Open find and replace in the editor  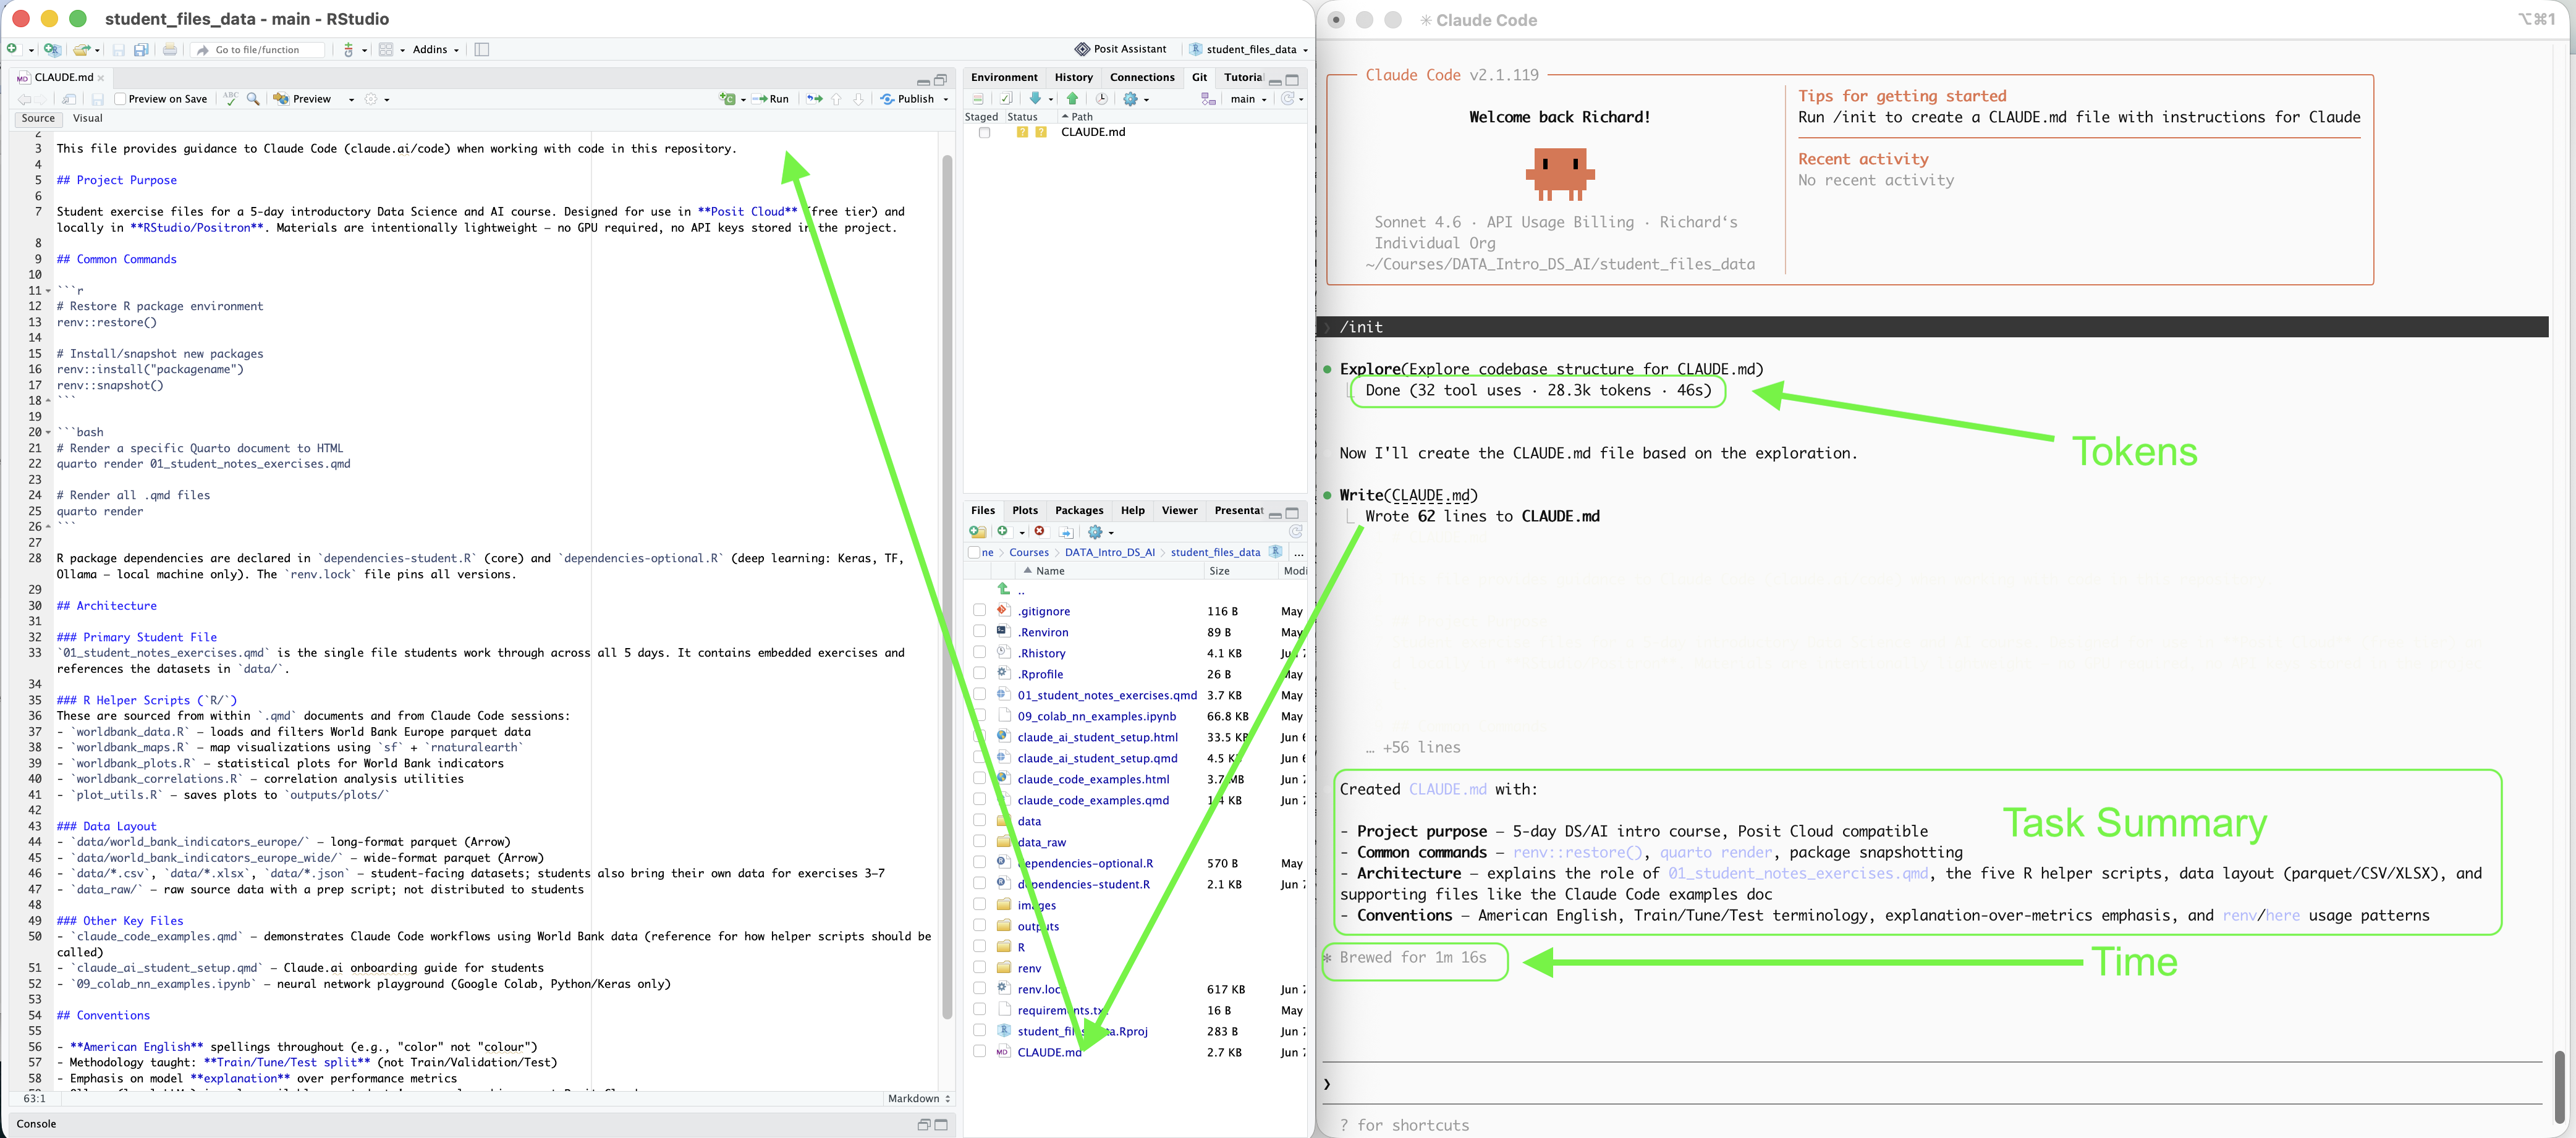254,99
